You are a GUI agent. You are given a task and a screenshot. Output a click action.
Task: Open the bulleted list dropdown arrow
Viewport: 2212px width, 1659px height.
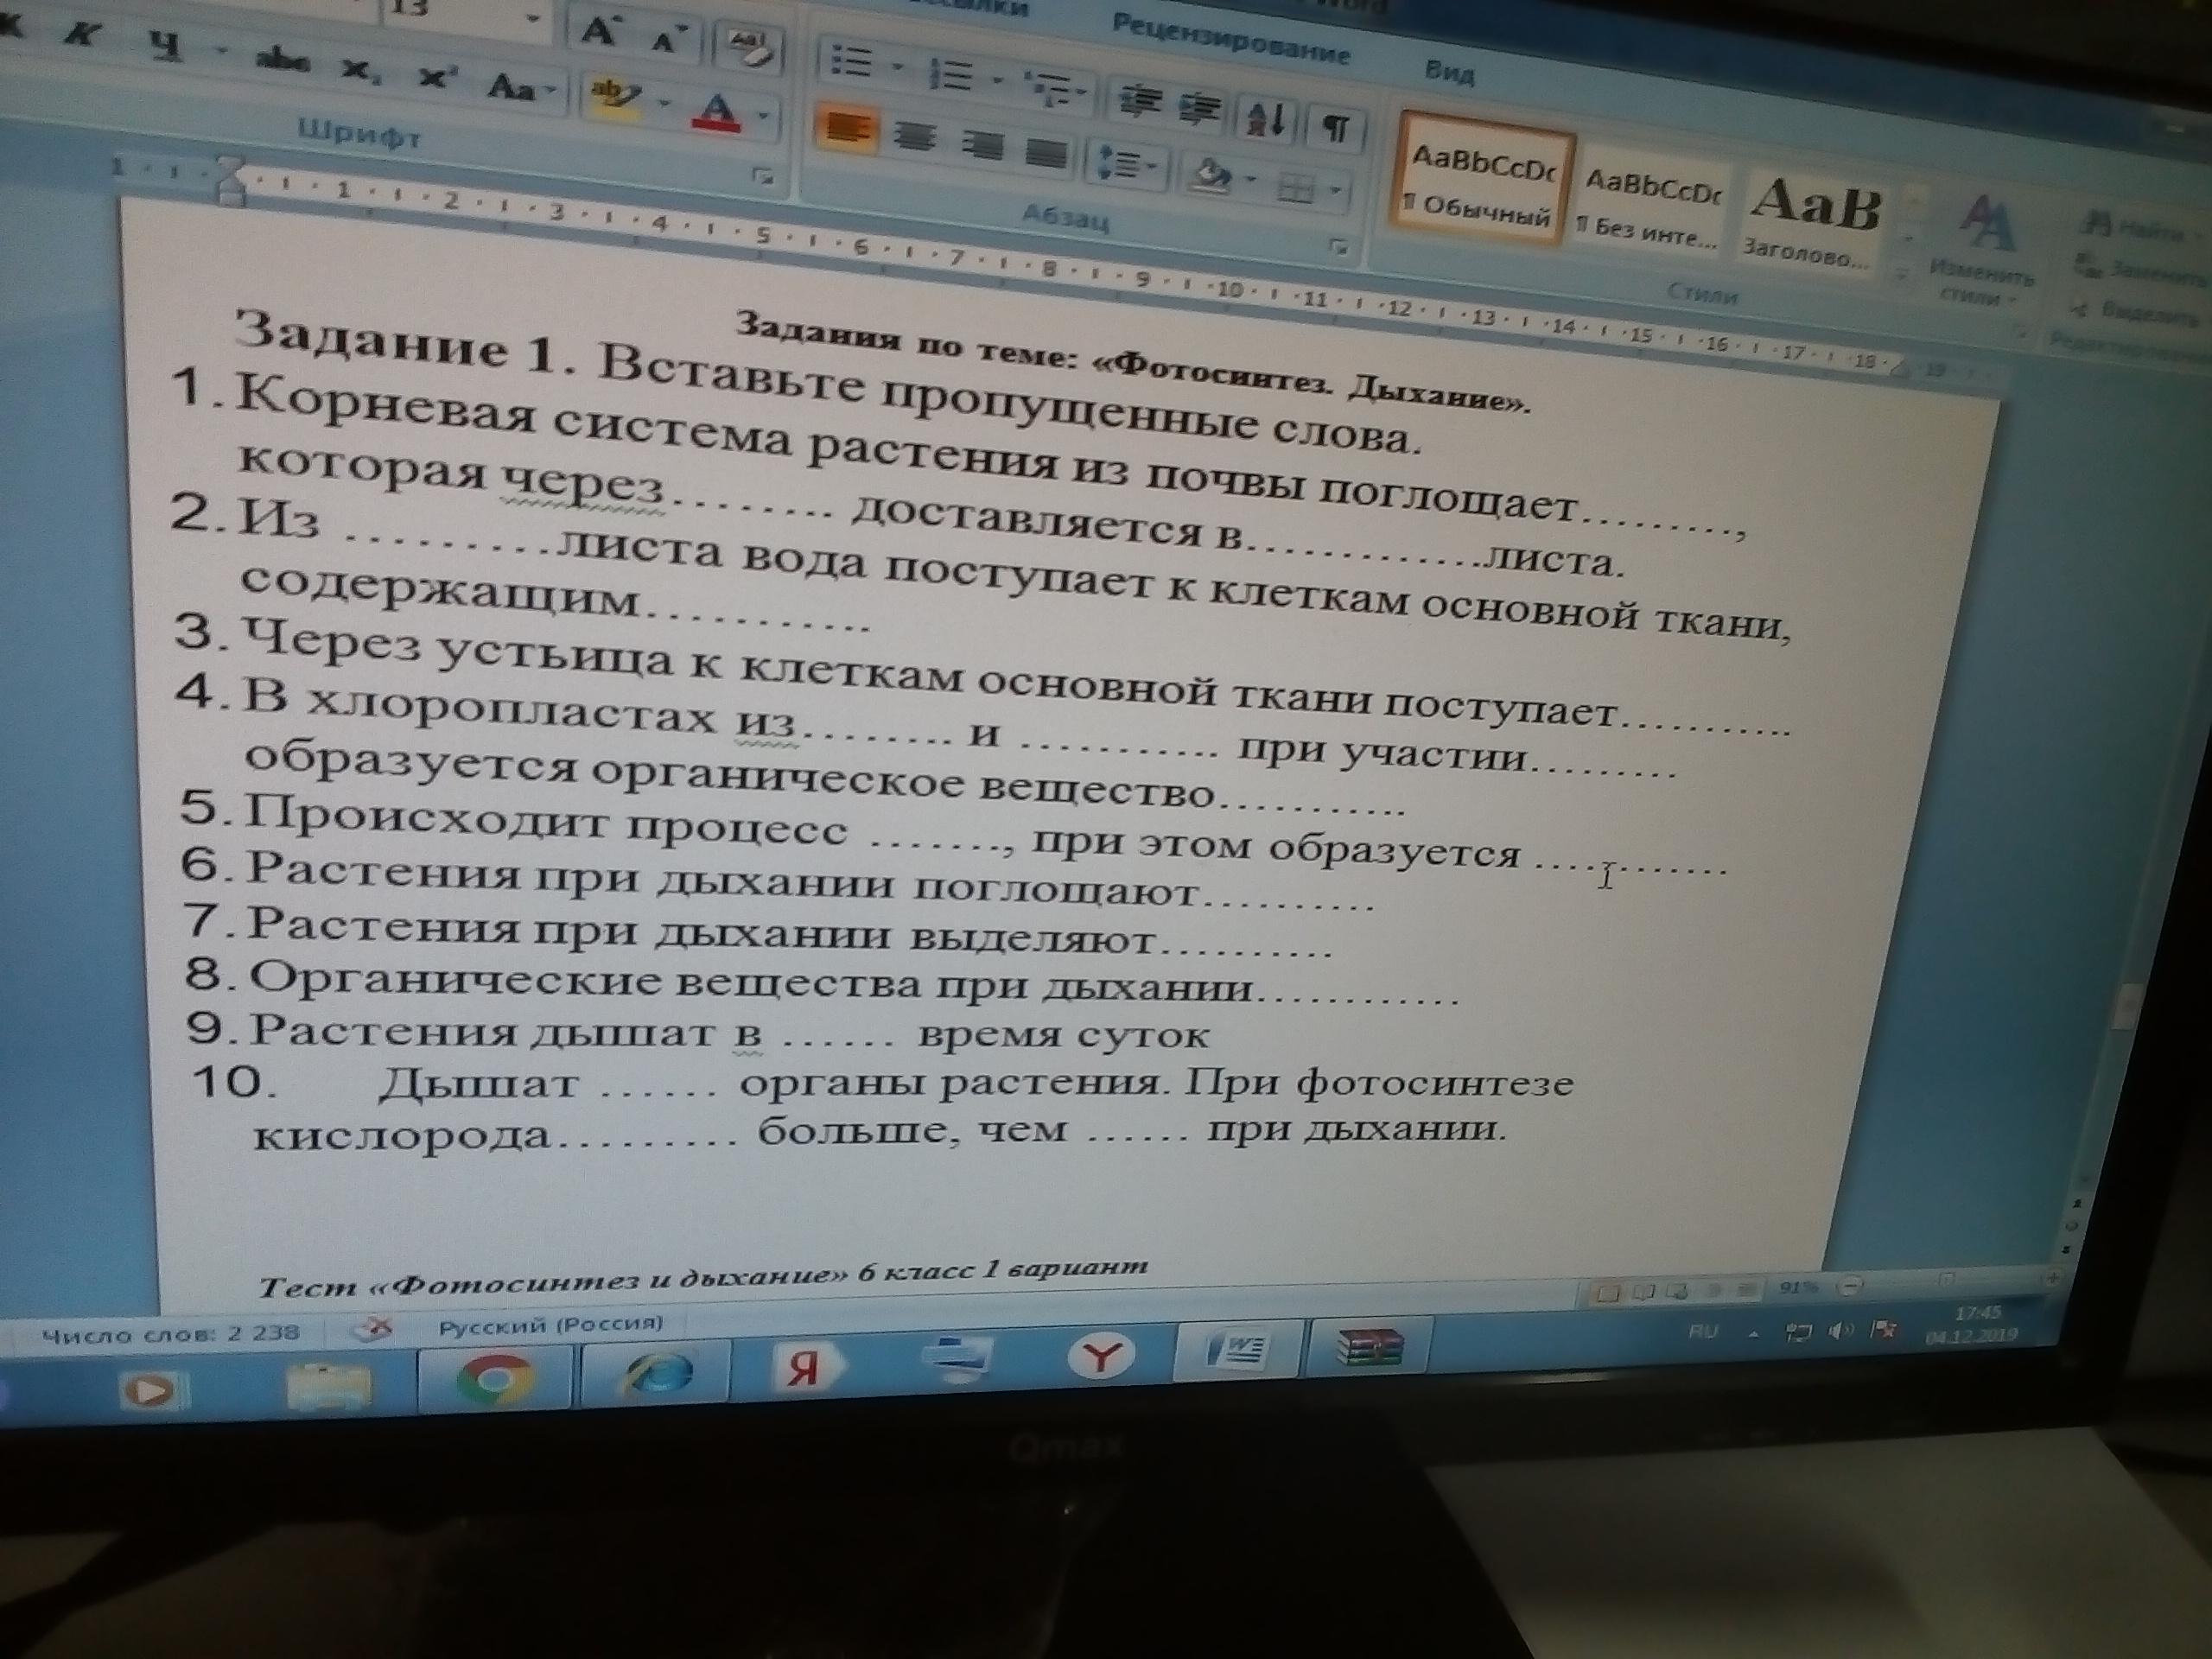click(x=898, y=68)
